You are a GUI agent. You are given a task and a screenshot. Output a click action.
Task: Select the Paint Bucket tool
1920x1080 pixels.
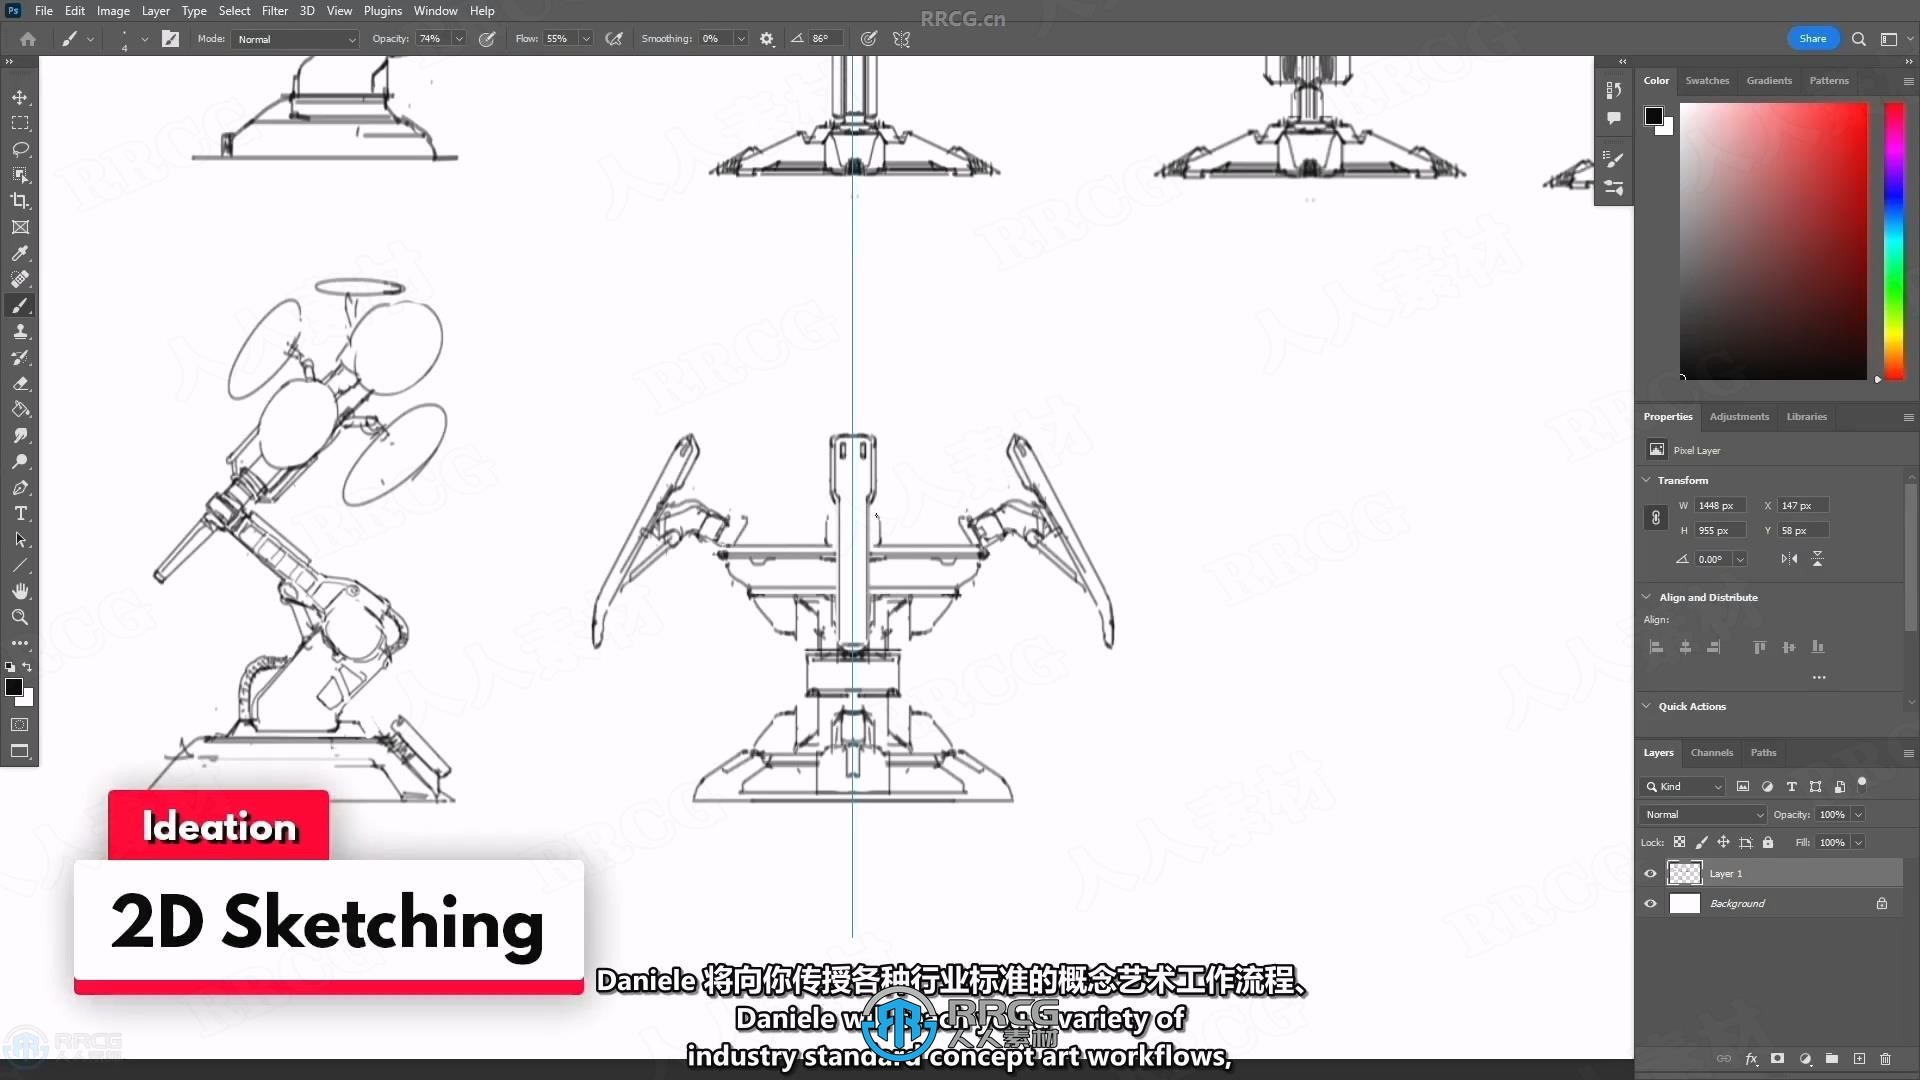[x=20, y=409]
